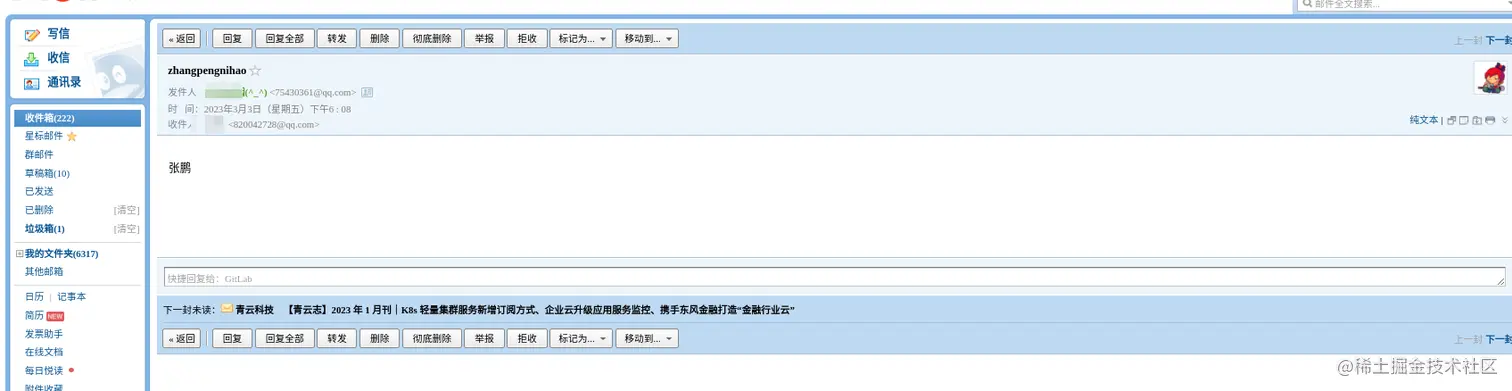Open 日历 calendar link

pyautogui.click(x=34, y=297)
